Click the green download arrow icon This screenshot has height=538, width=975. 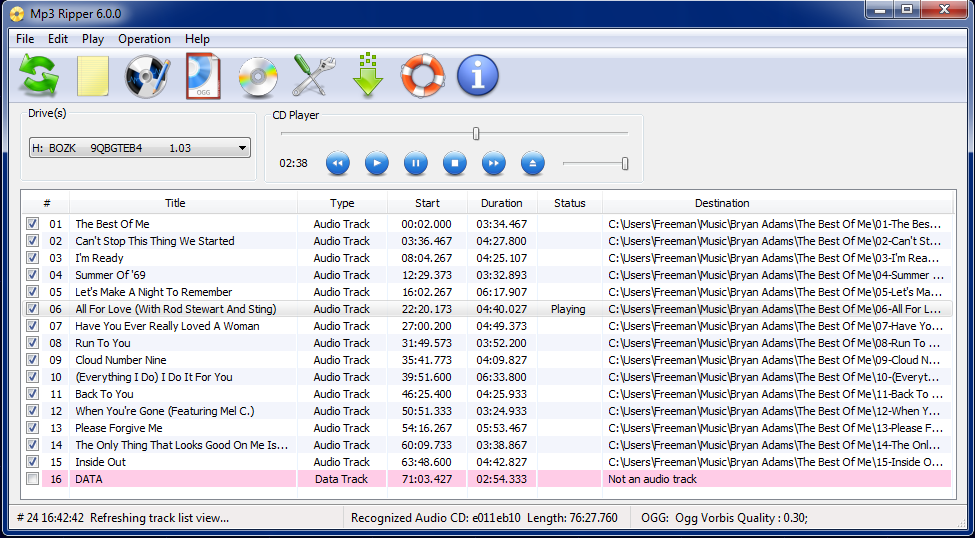(x=368, y=75)
